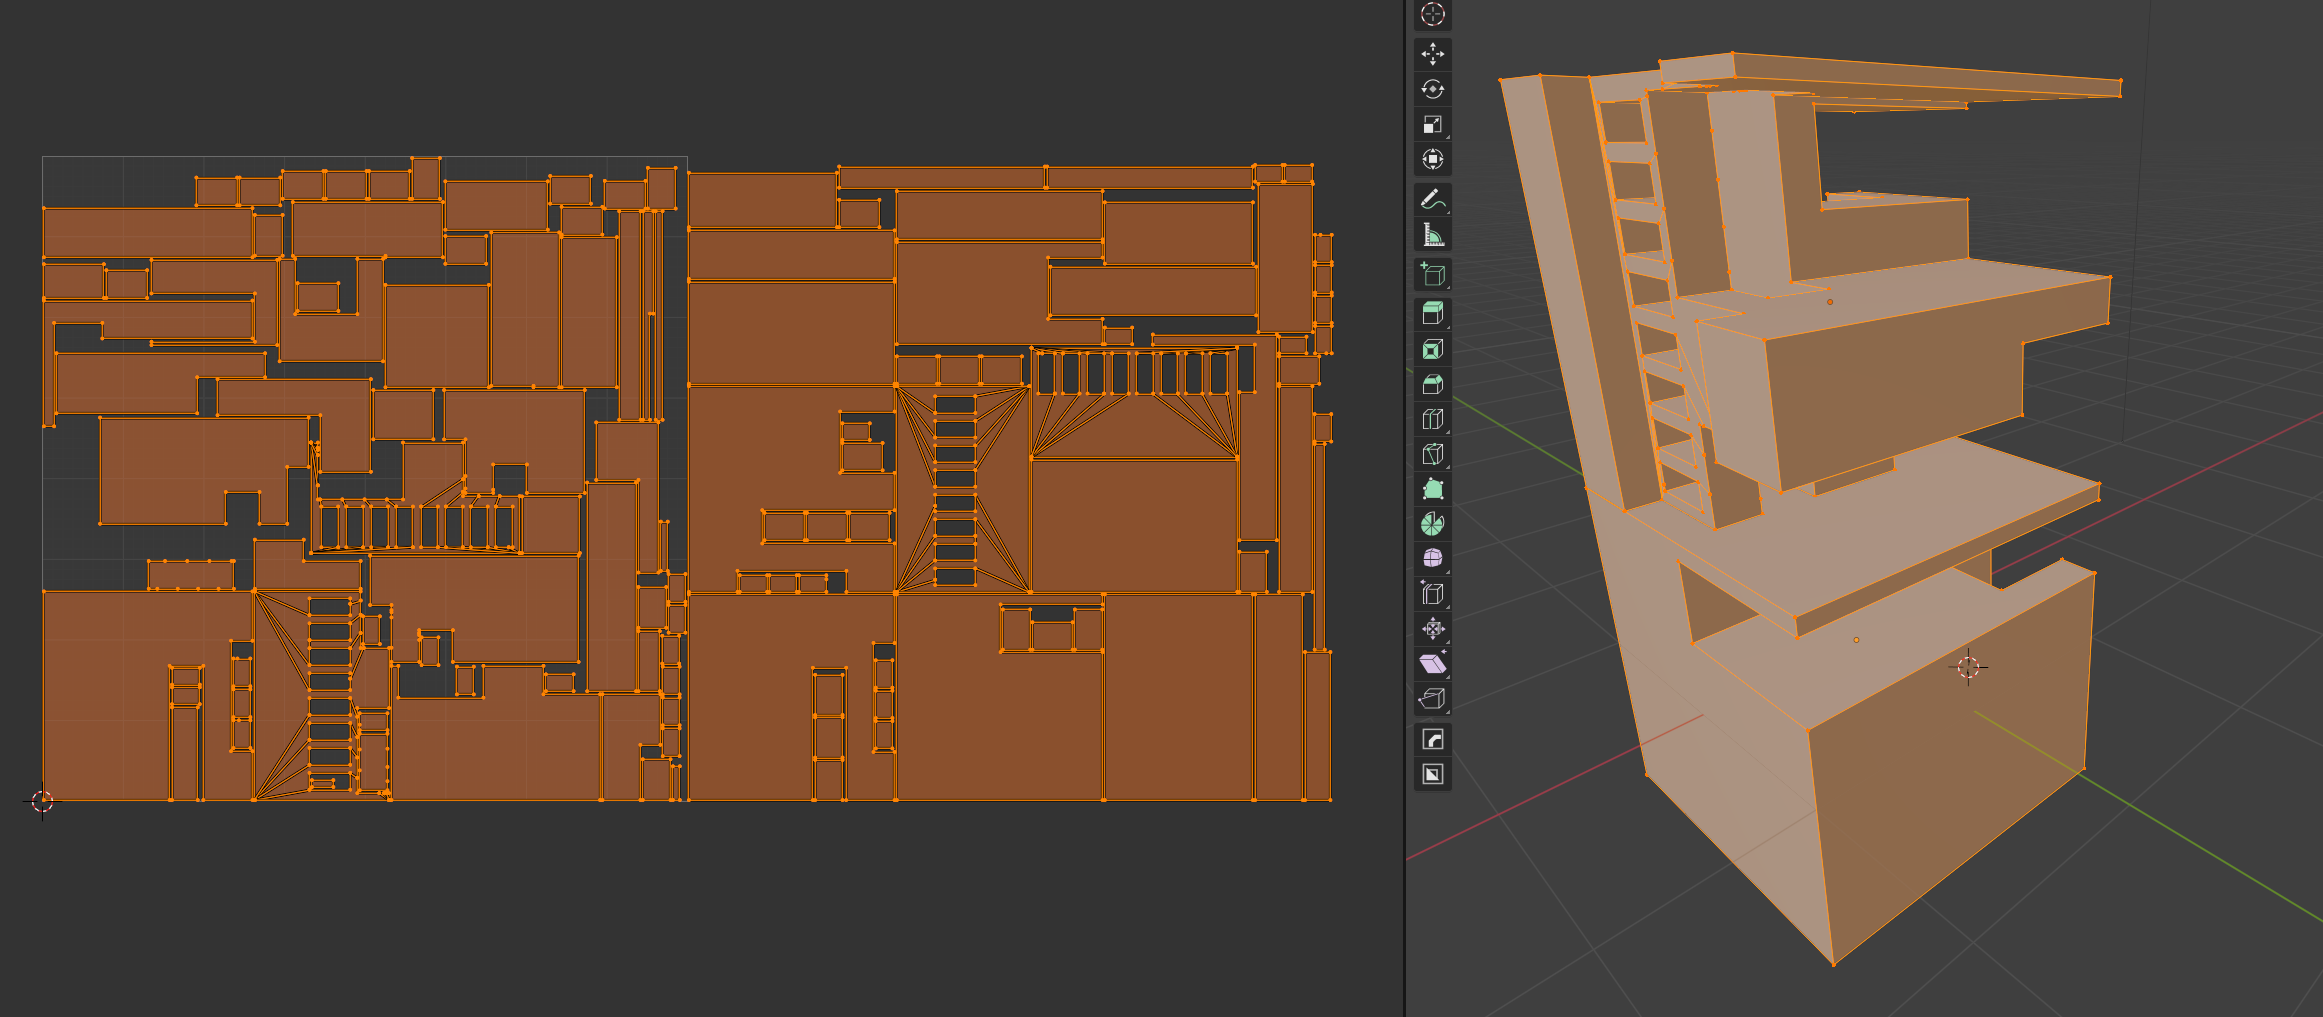Screen dimensions: 2323x1017
Task: Select the Cursor tool in the toolbar
Action: pyautogui.click(x=1432, y=14)
